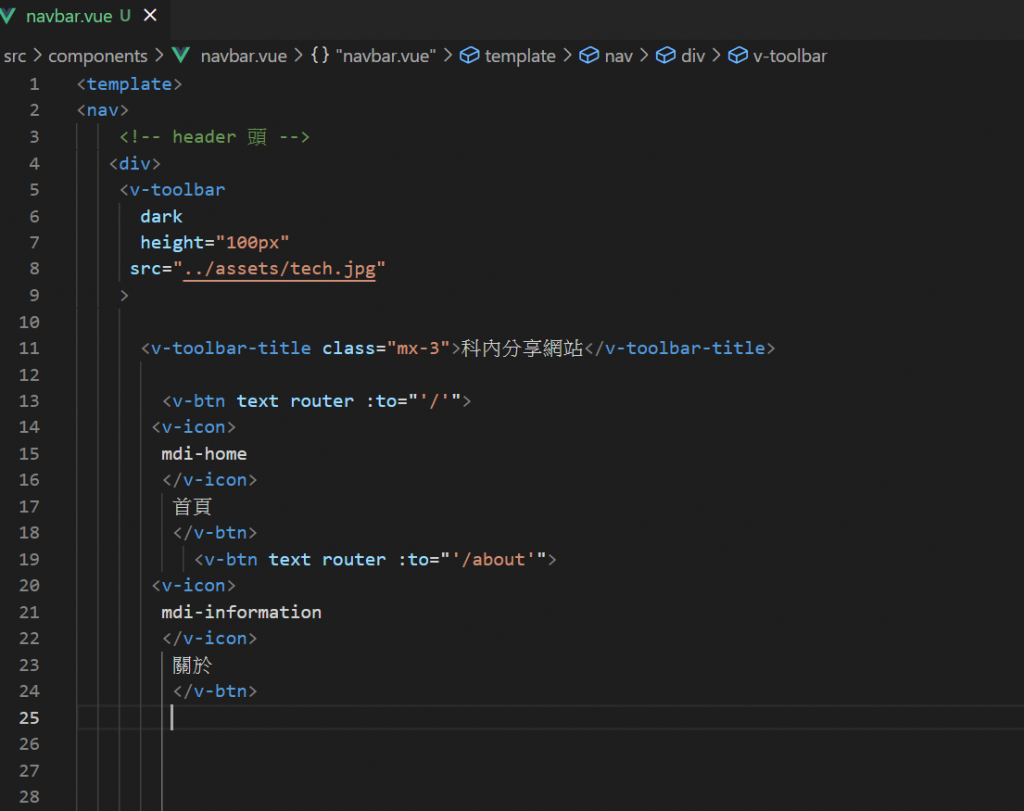Click the Vue icon on navbar.vue tab

pyautogui.click(x=8, y=16)
